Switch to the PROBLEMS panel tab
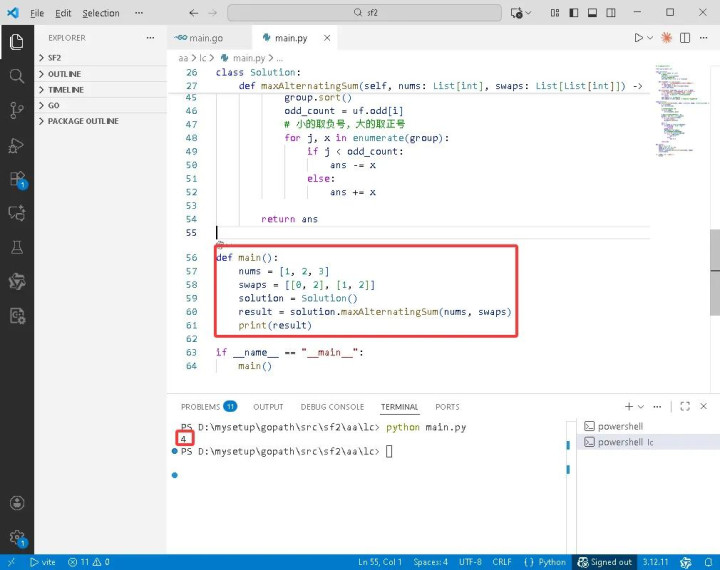 click(200, 407)
